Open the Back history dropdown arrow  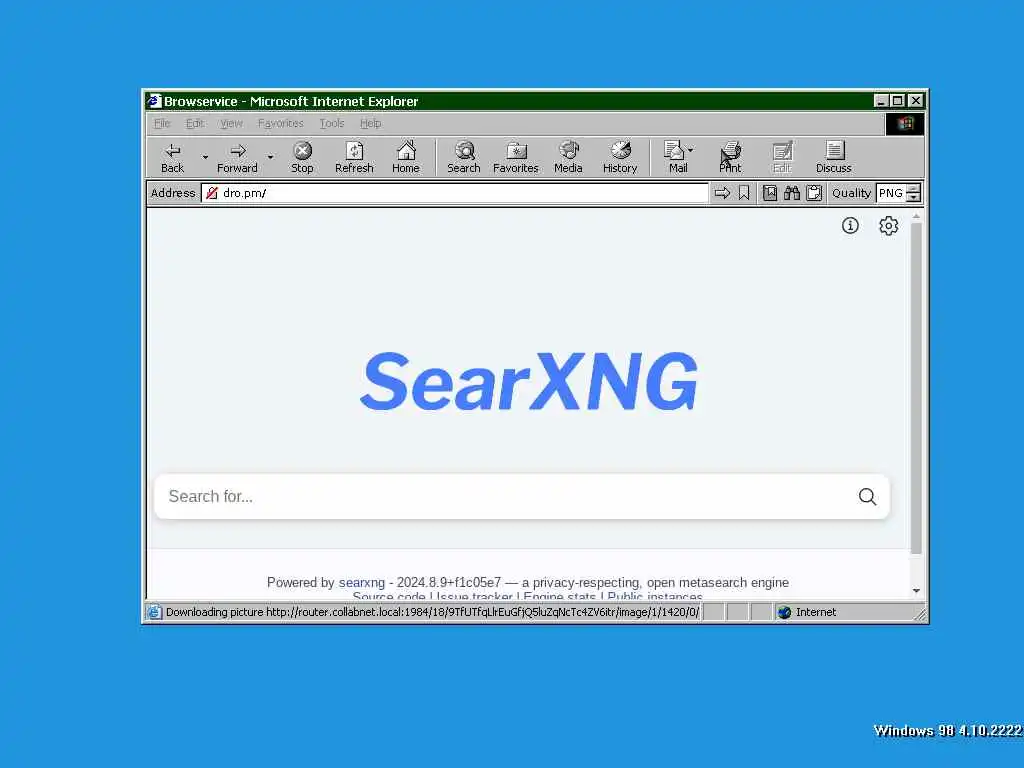(x=205, y=157)
